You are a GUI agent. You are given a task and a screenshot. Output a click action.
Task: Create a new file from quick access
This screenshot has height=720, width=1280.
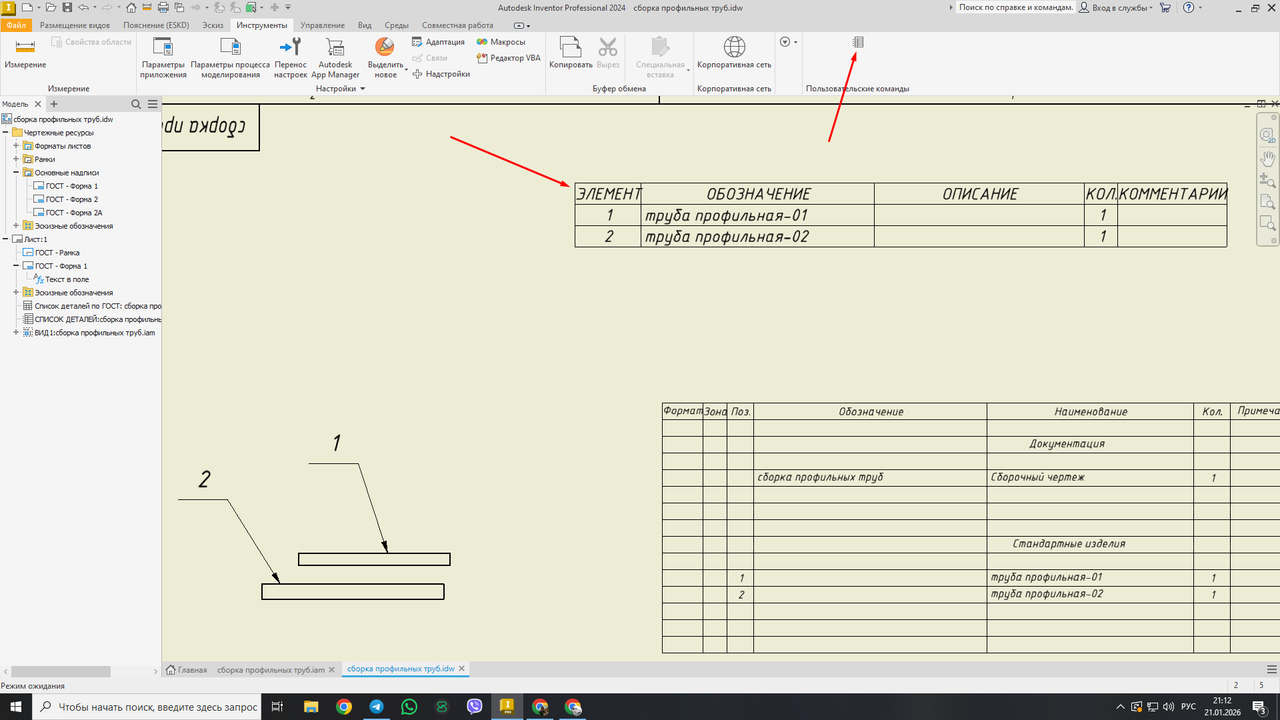pyautogui.click(x=27, y=7)
